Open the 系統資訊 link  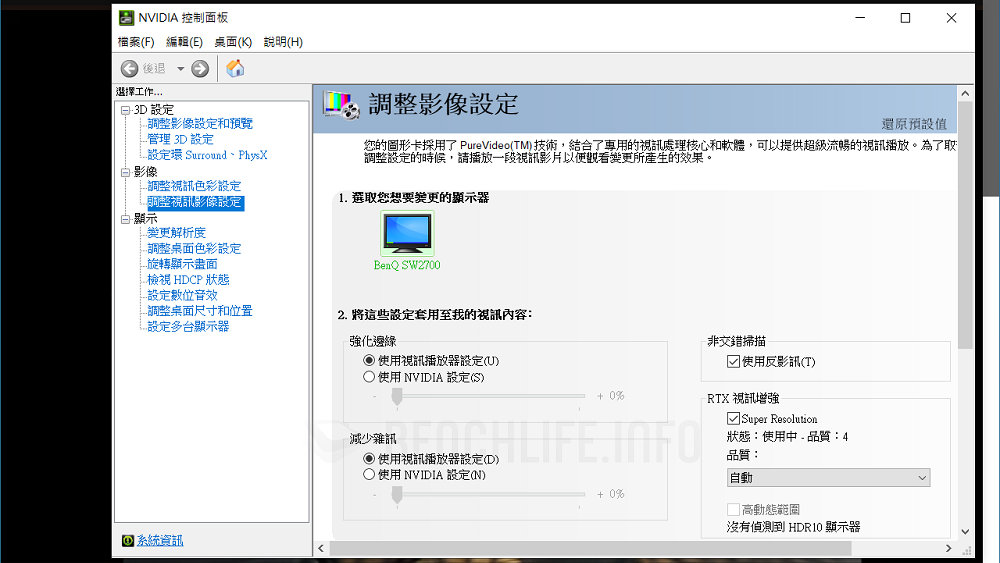160,541
